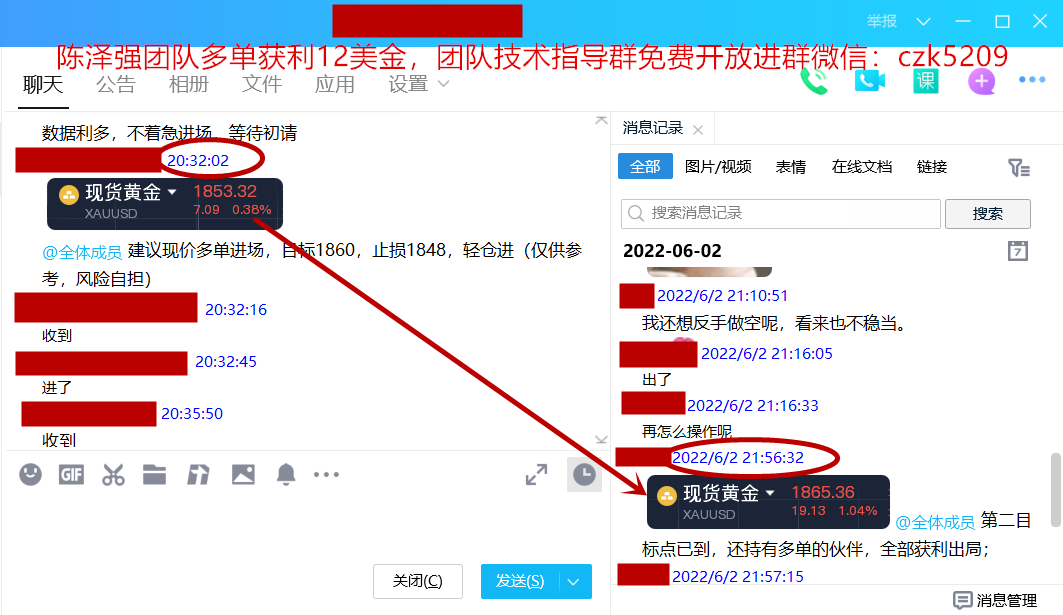Select the 消息记录 tab
The height and width of the screenshot is (615, 1063).
click(653, 128)
